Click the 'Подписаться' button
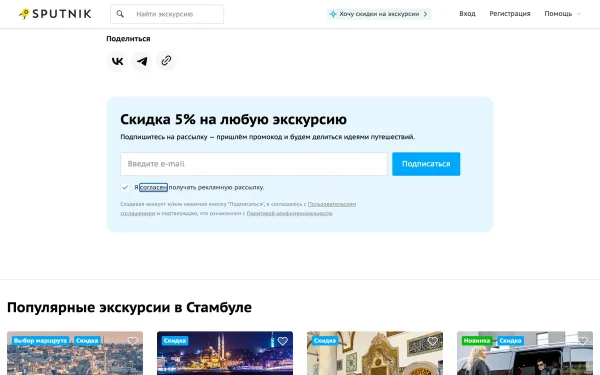600x375 pixels. (426, 164)
